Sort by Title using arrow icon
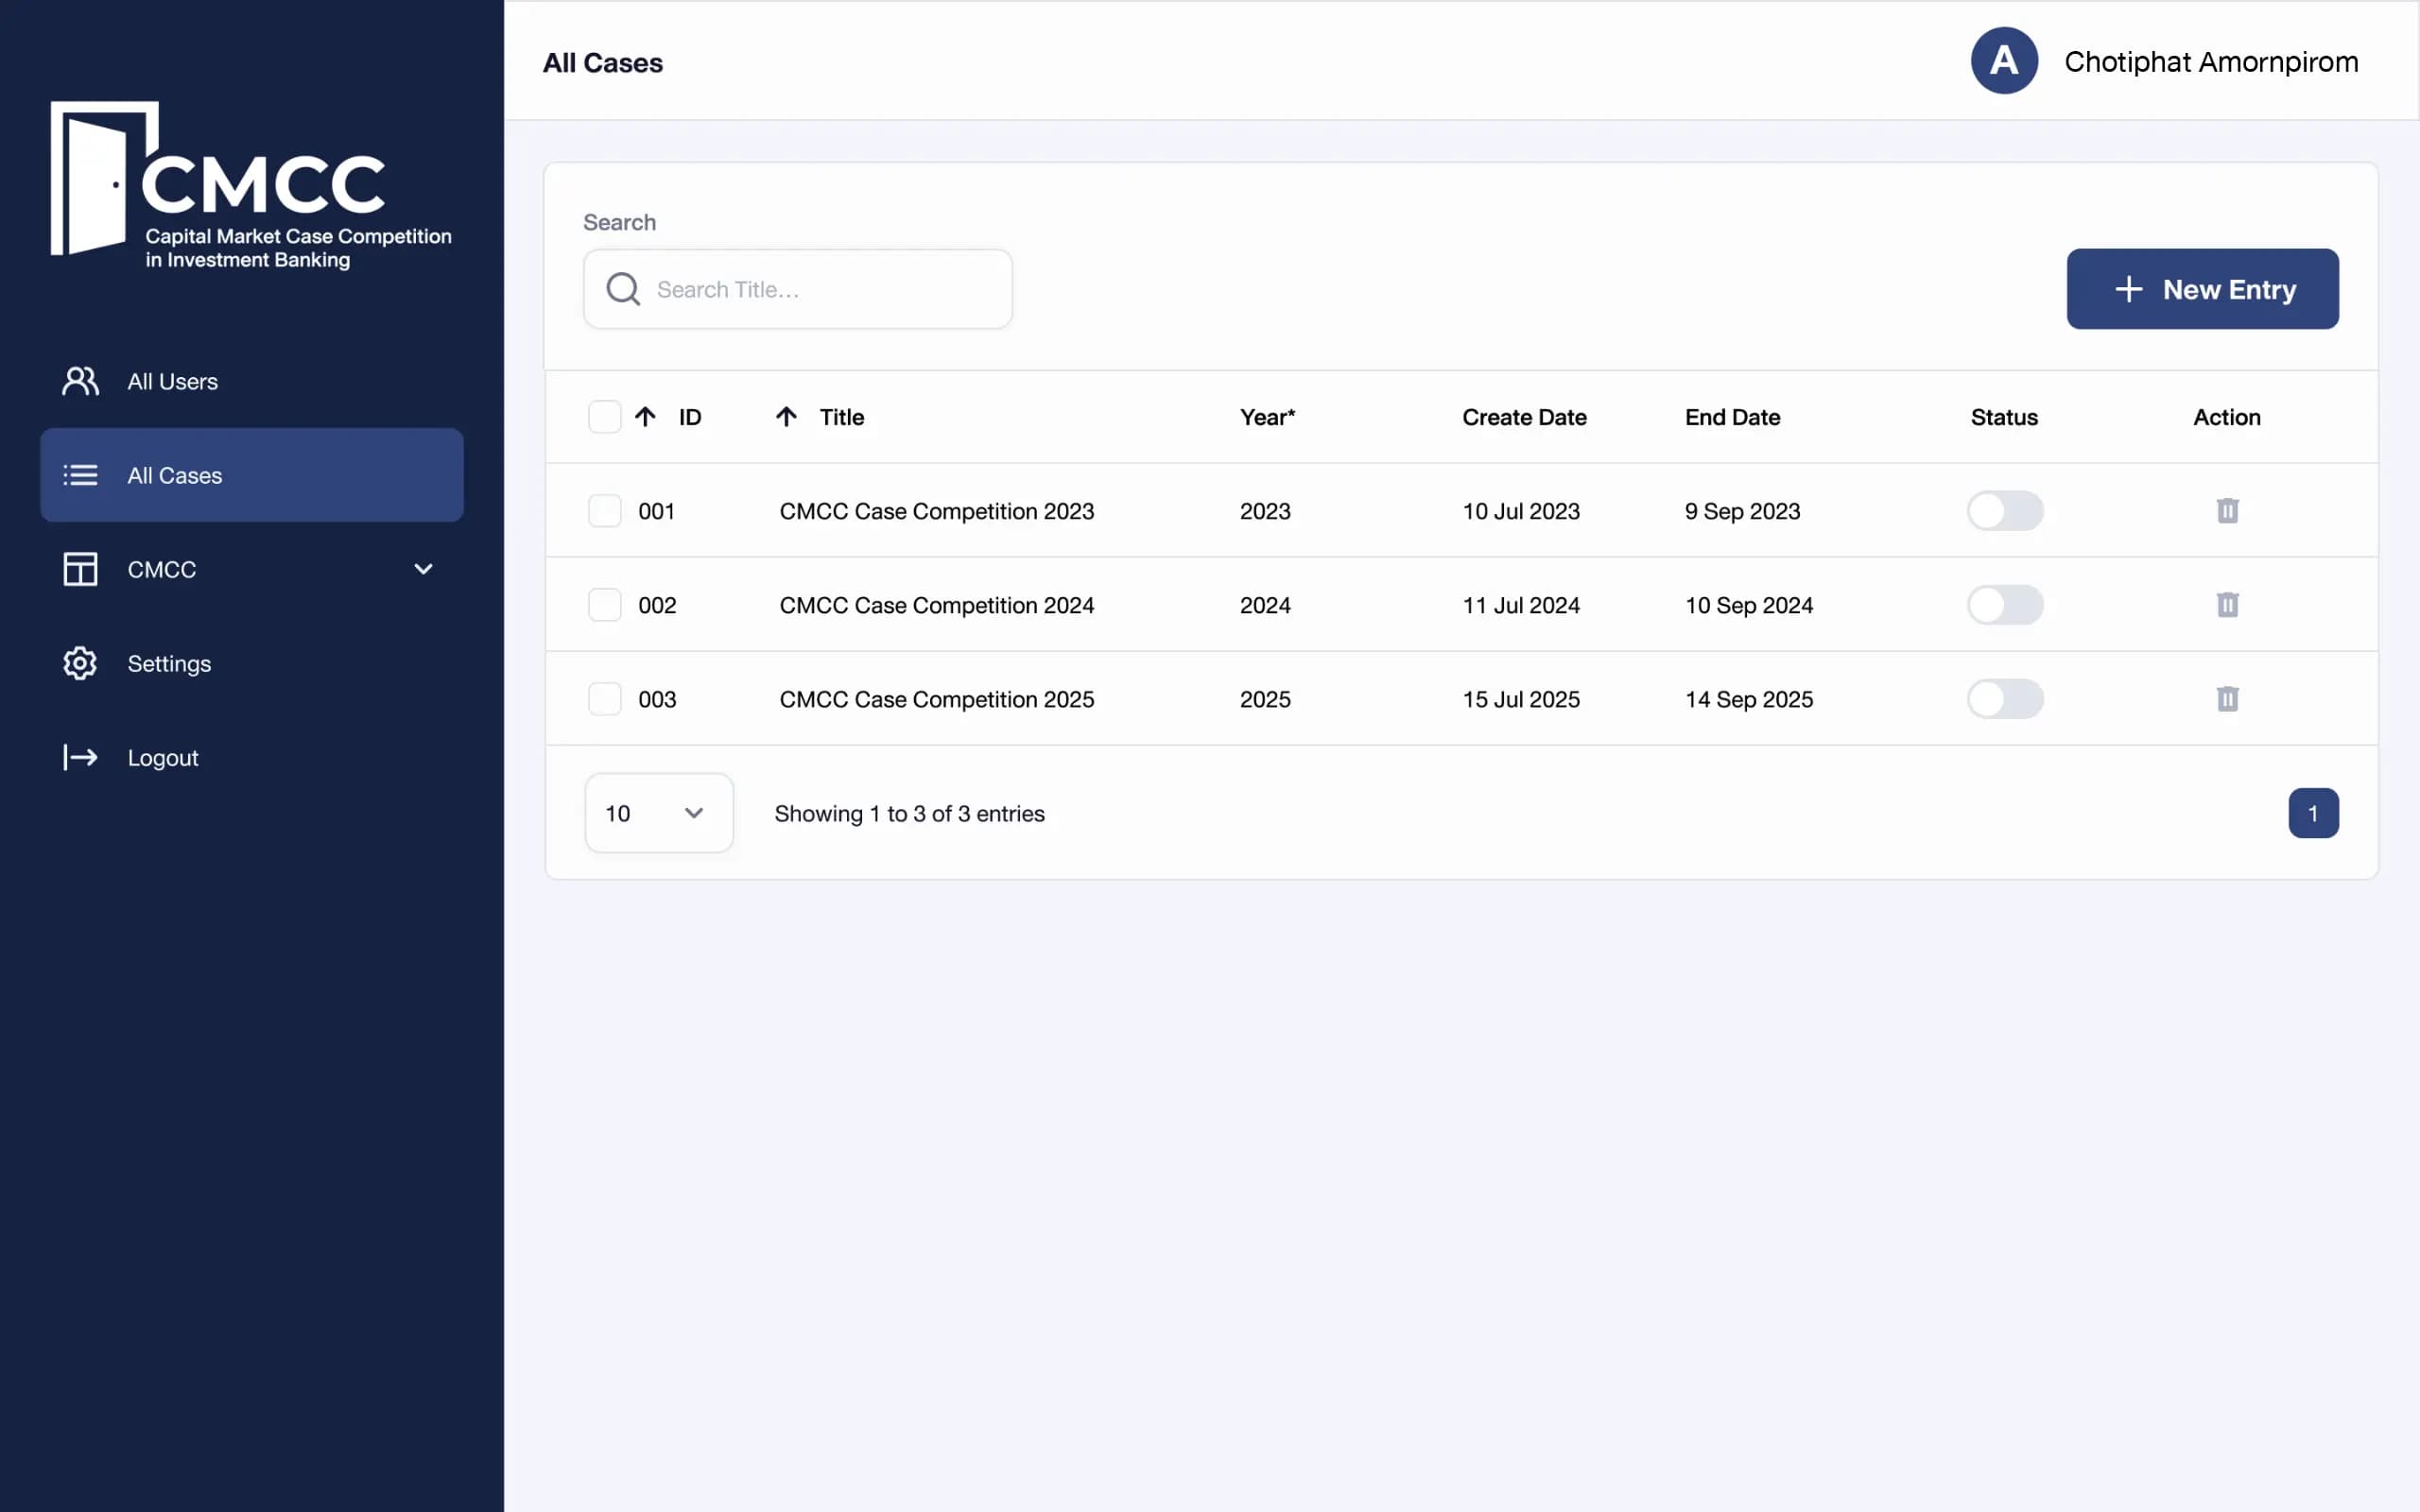Image resolution: width=2420 pixels, height=1512 pixels. [x=786, y=417]
